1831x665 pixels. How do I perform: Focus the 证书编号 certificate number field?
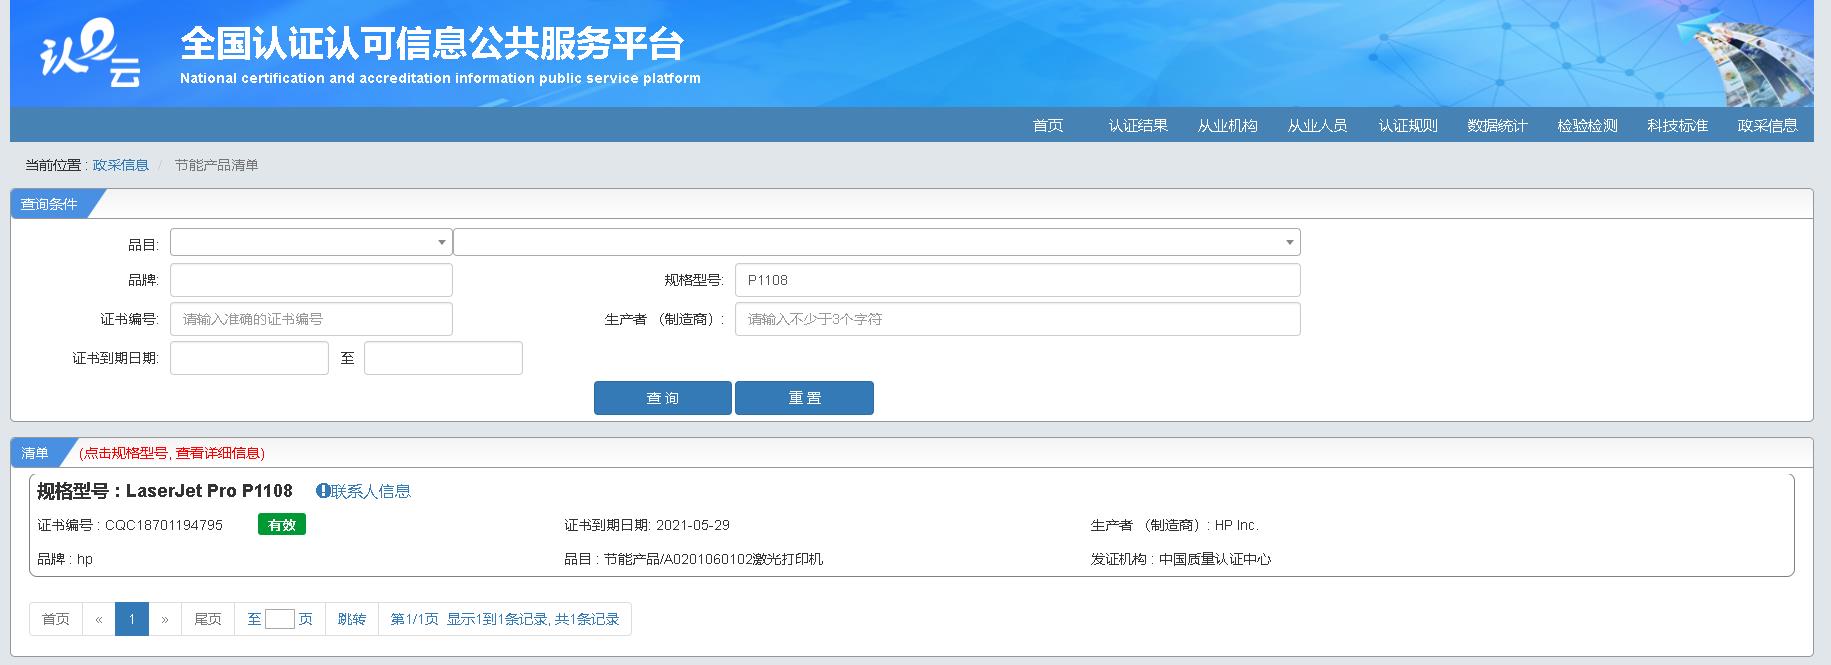point(311,319)
